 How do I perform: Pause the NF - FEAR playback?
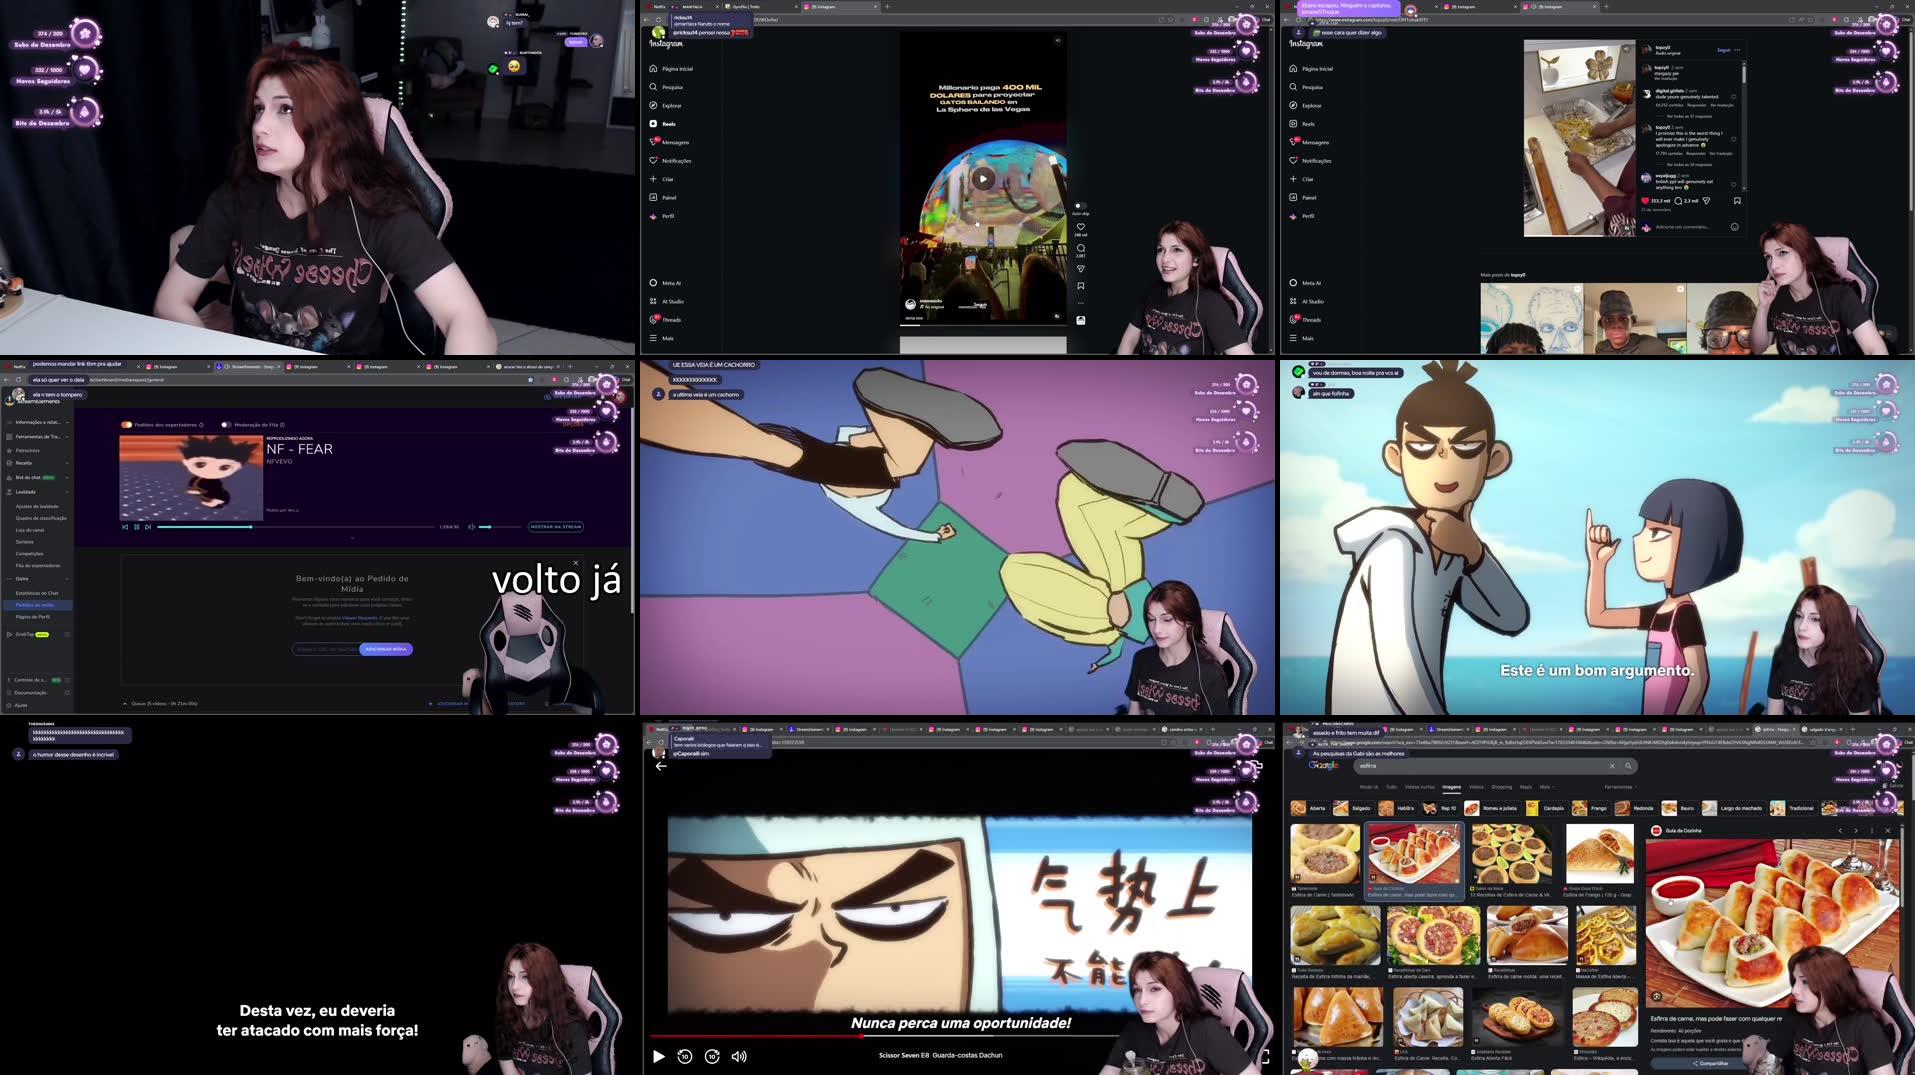click(136, 527)
